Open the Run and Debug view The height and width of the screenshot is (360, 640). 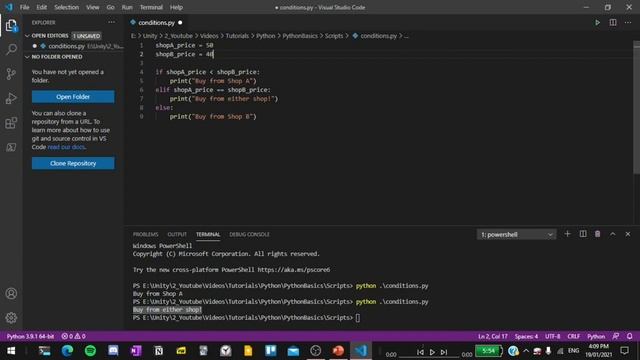pos(11,98)
